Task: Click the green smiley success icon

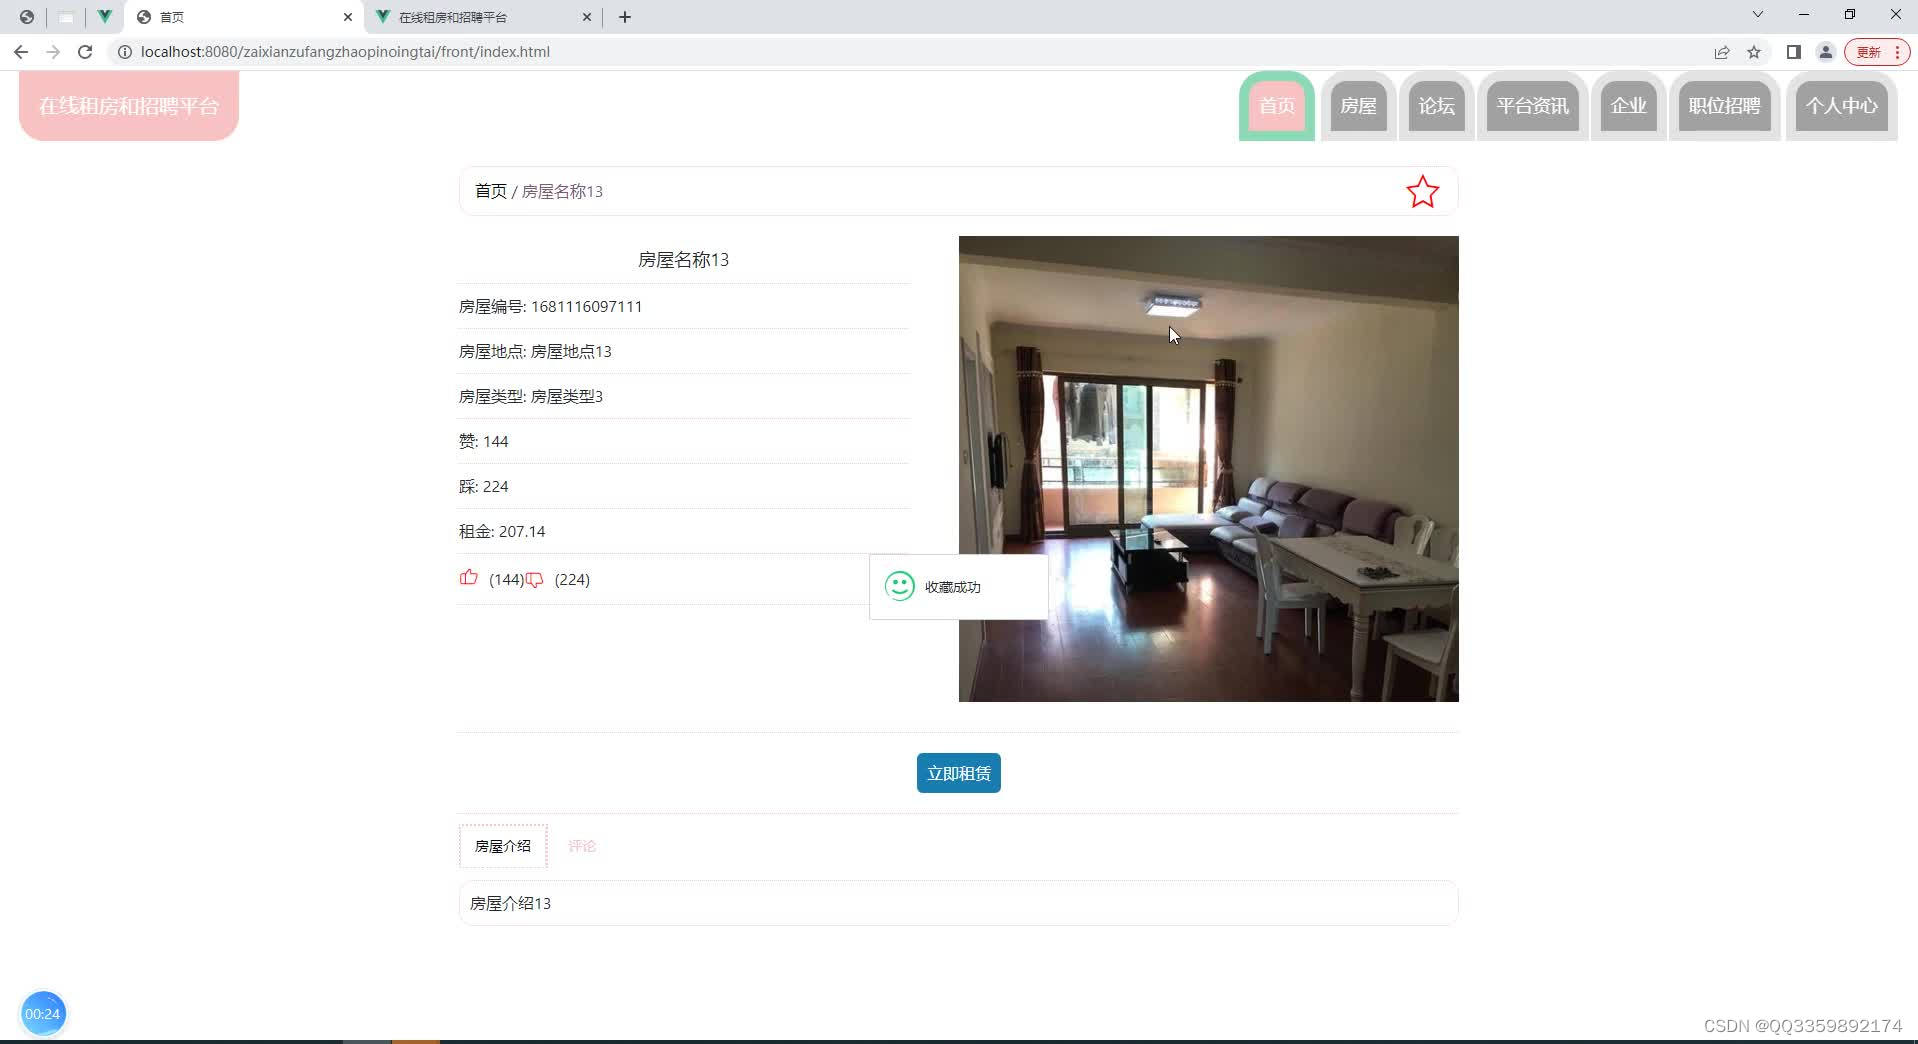Action: 900,586
